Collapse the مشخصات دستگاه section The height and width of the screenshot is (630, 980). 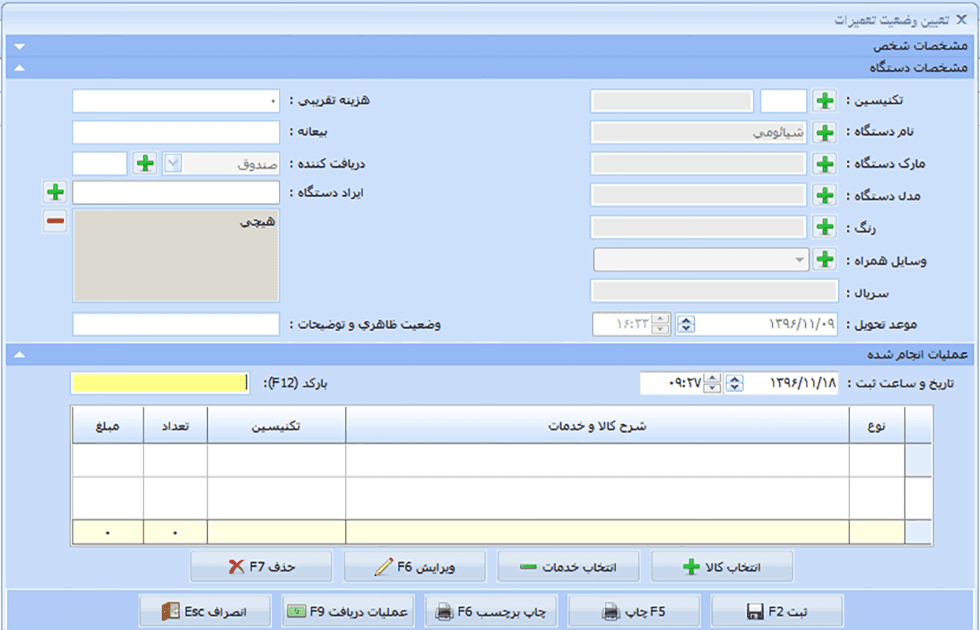(19, 68)
